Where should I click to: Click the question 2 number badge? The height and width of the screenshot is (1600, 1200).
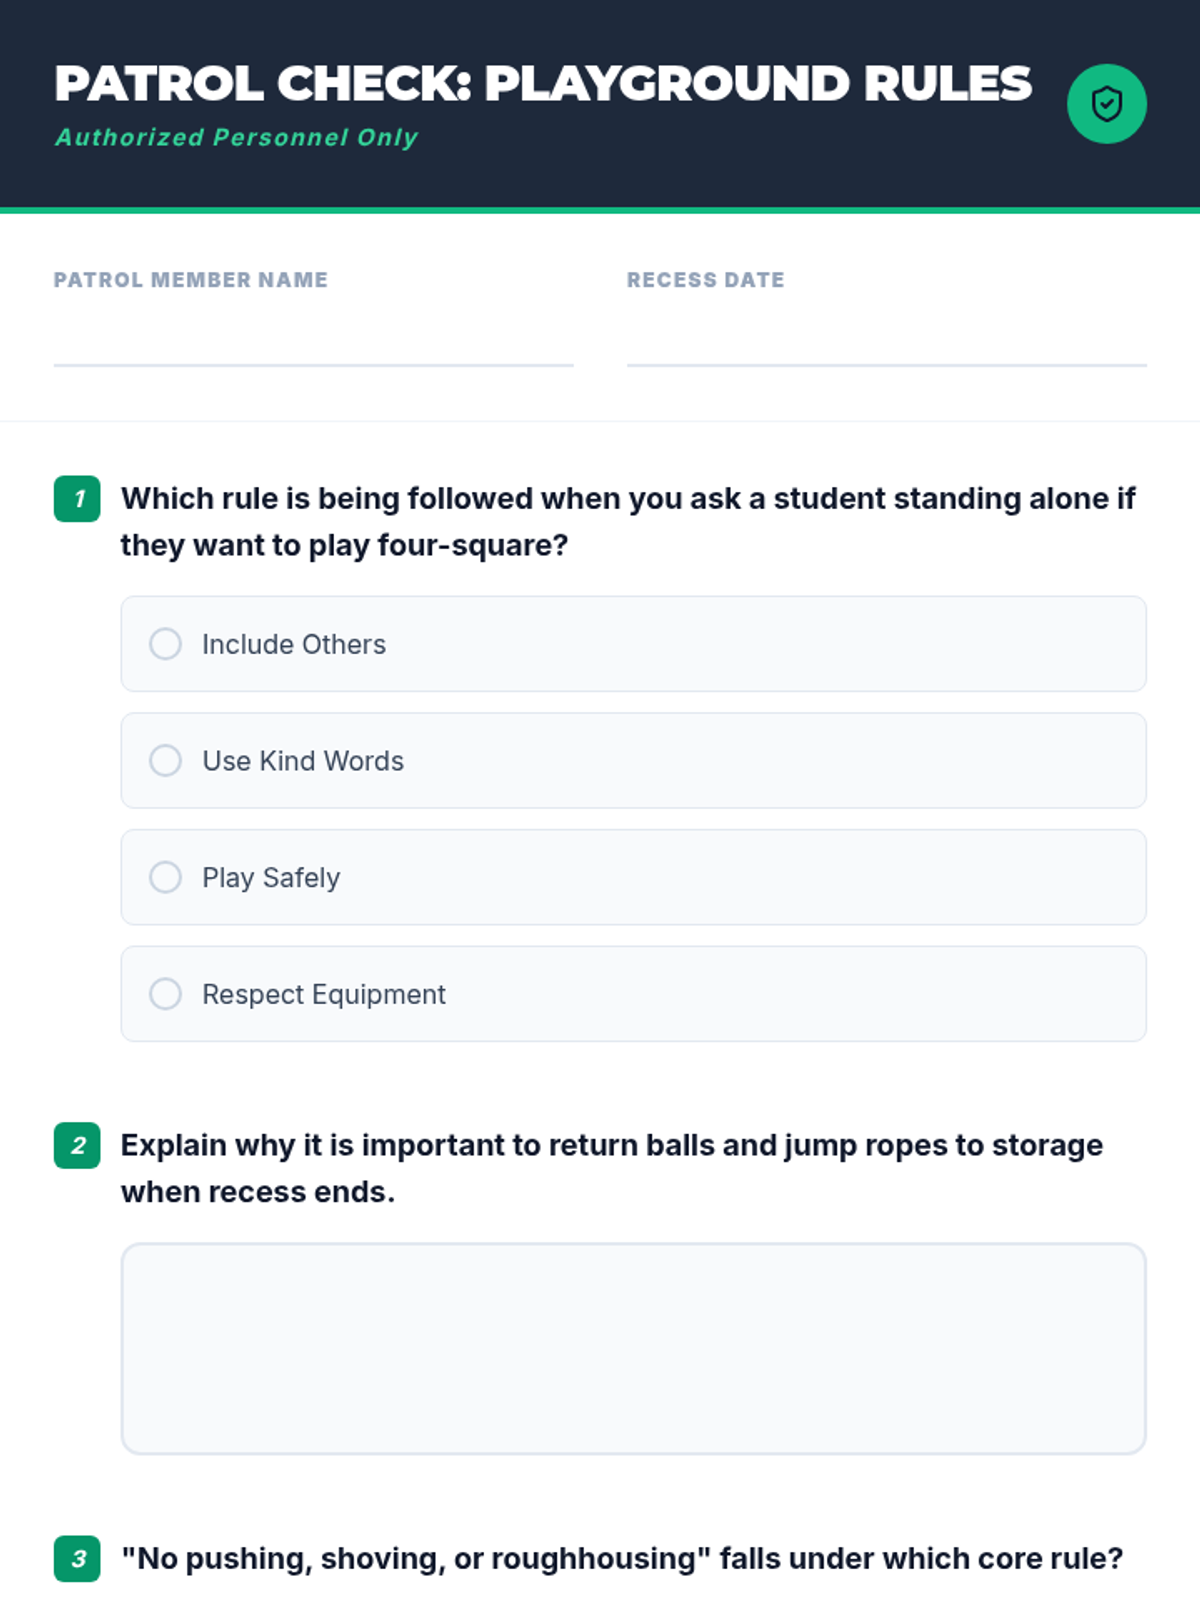(77, 1146)
